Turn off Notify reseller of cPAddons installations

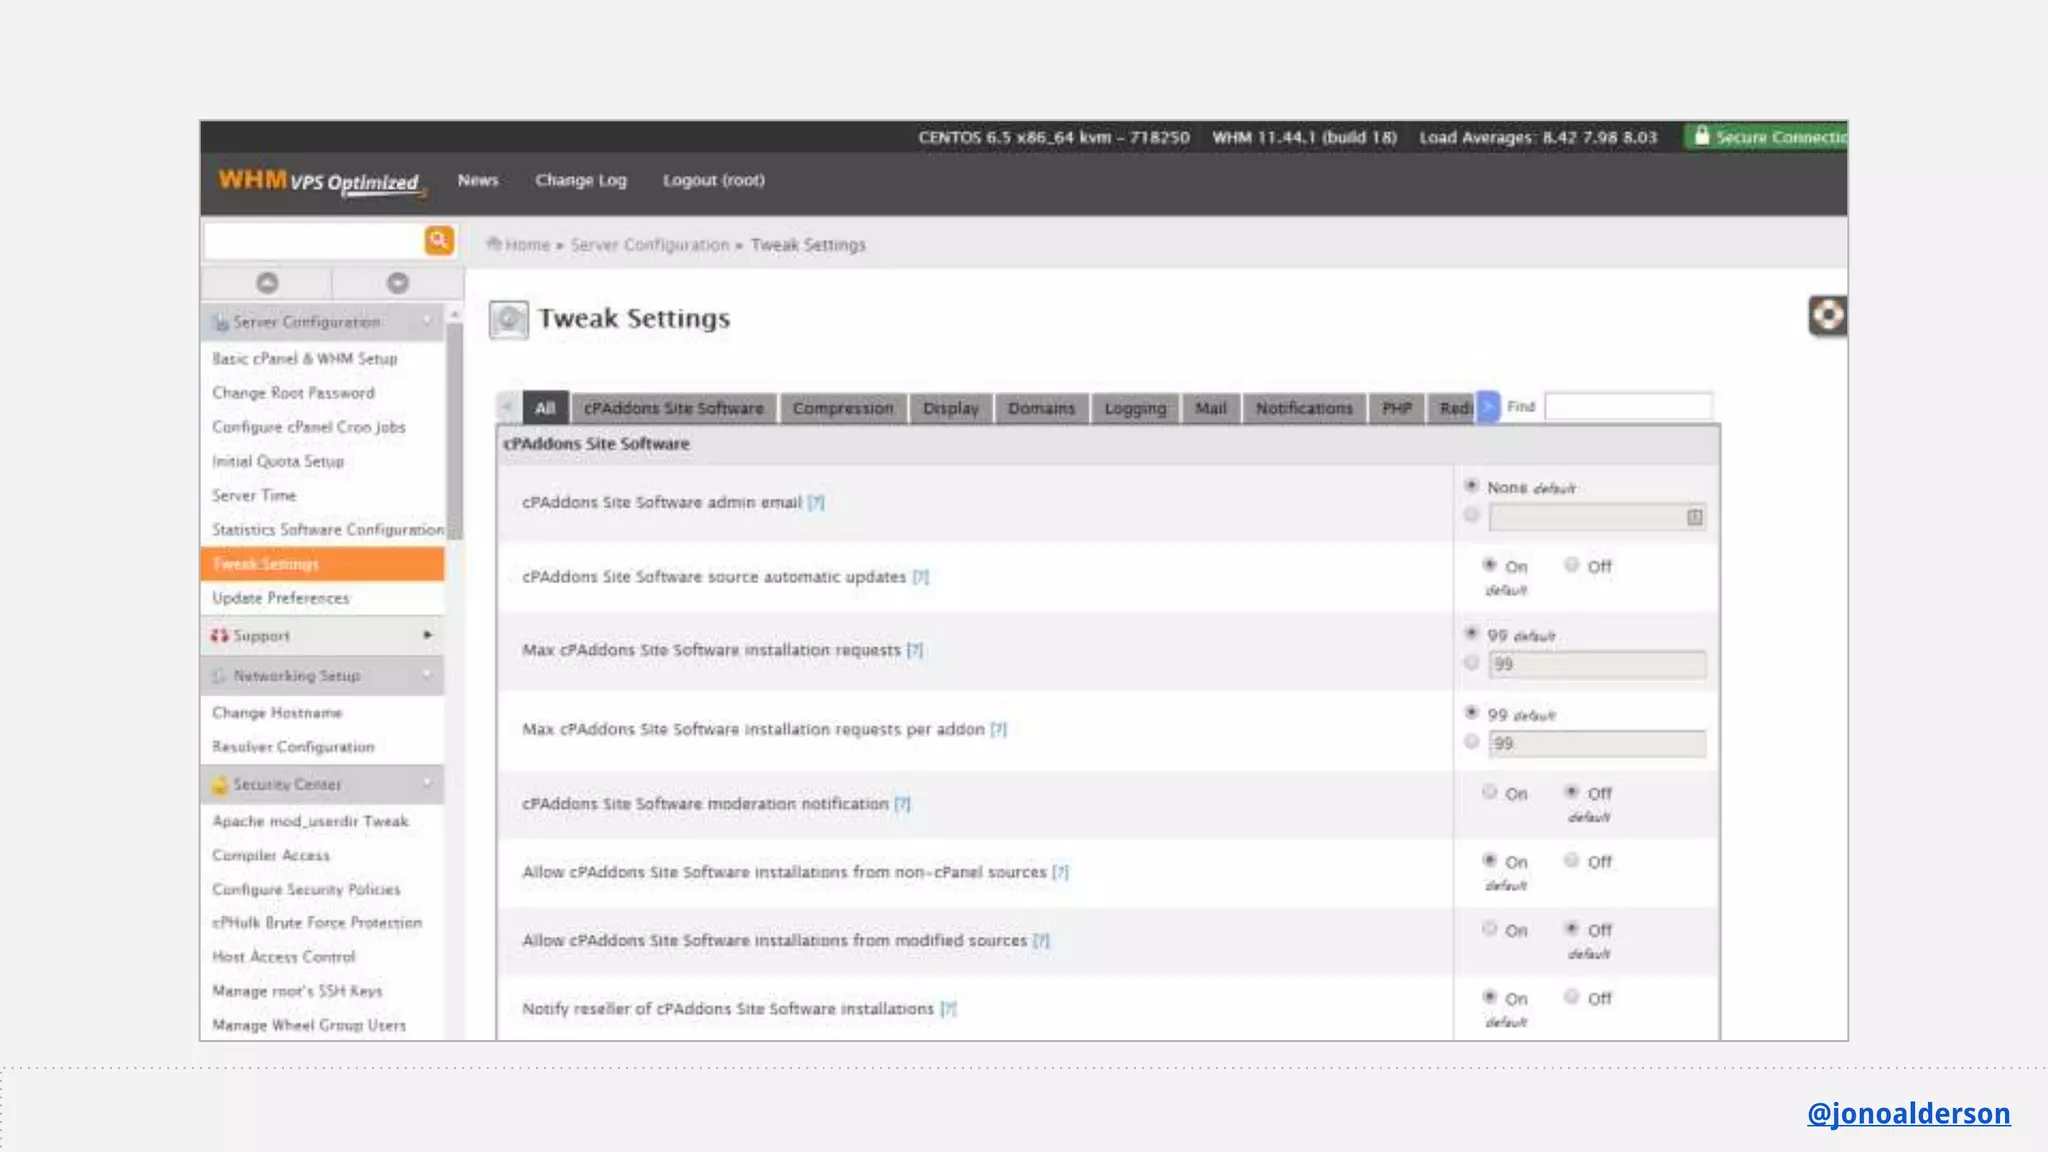pos(1572,998)
